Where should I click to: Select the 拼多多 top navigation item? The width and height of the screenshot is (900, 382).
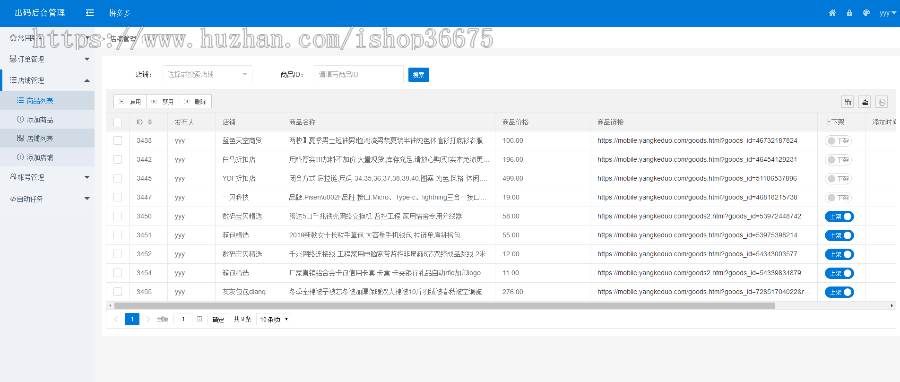coord(119,13)
